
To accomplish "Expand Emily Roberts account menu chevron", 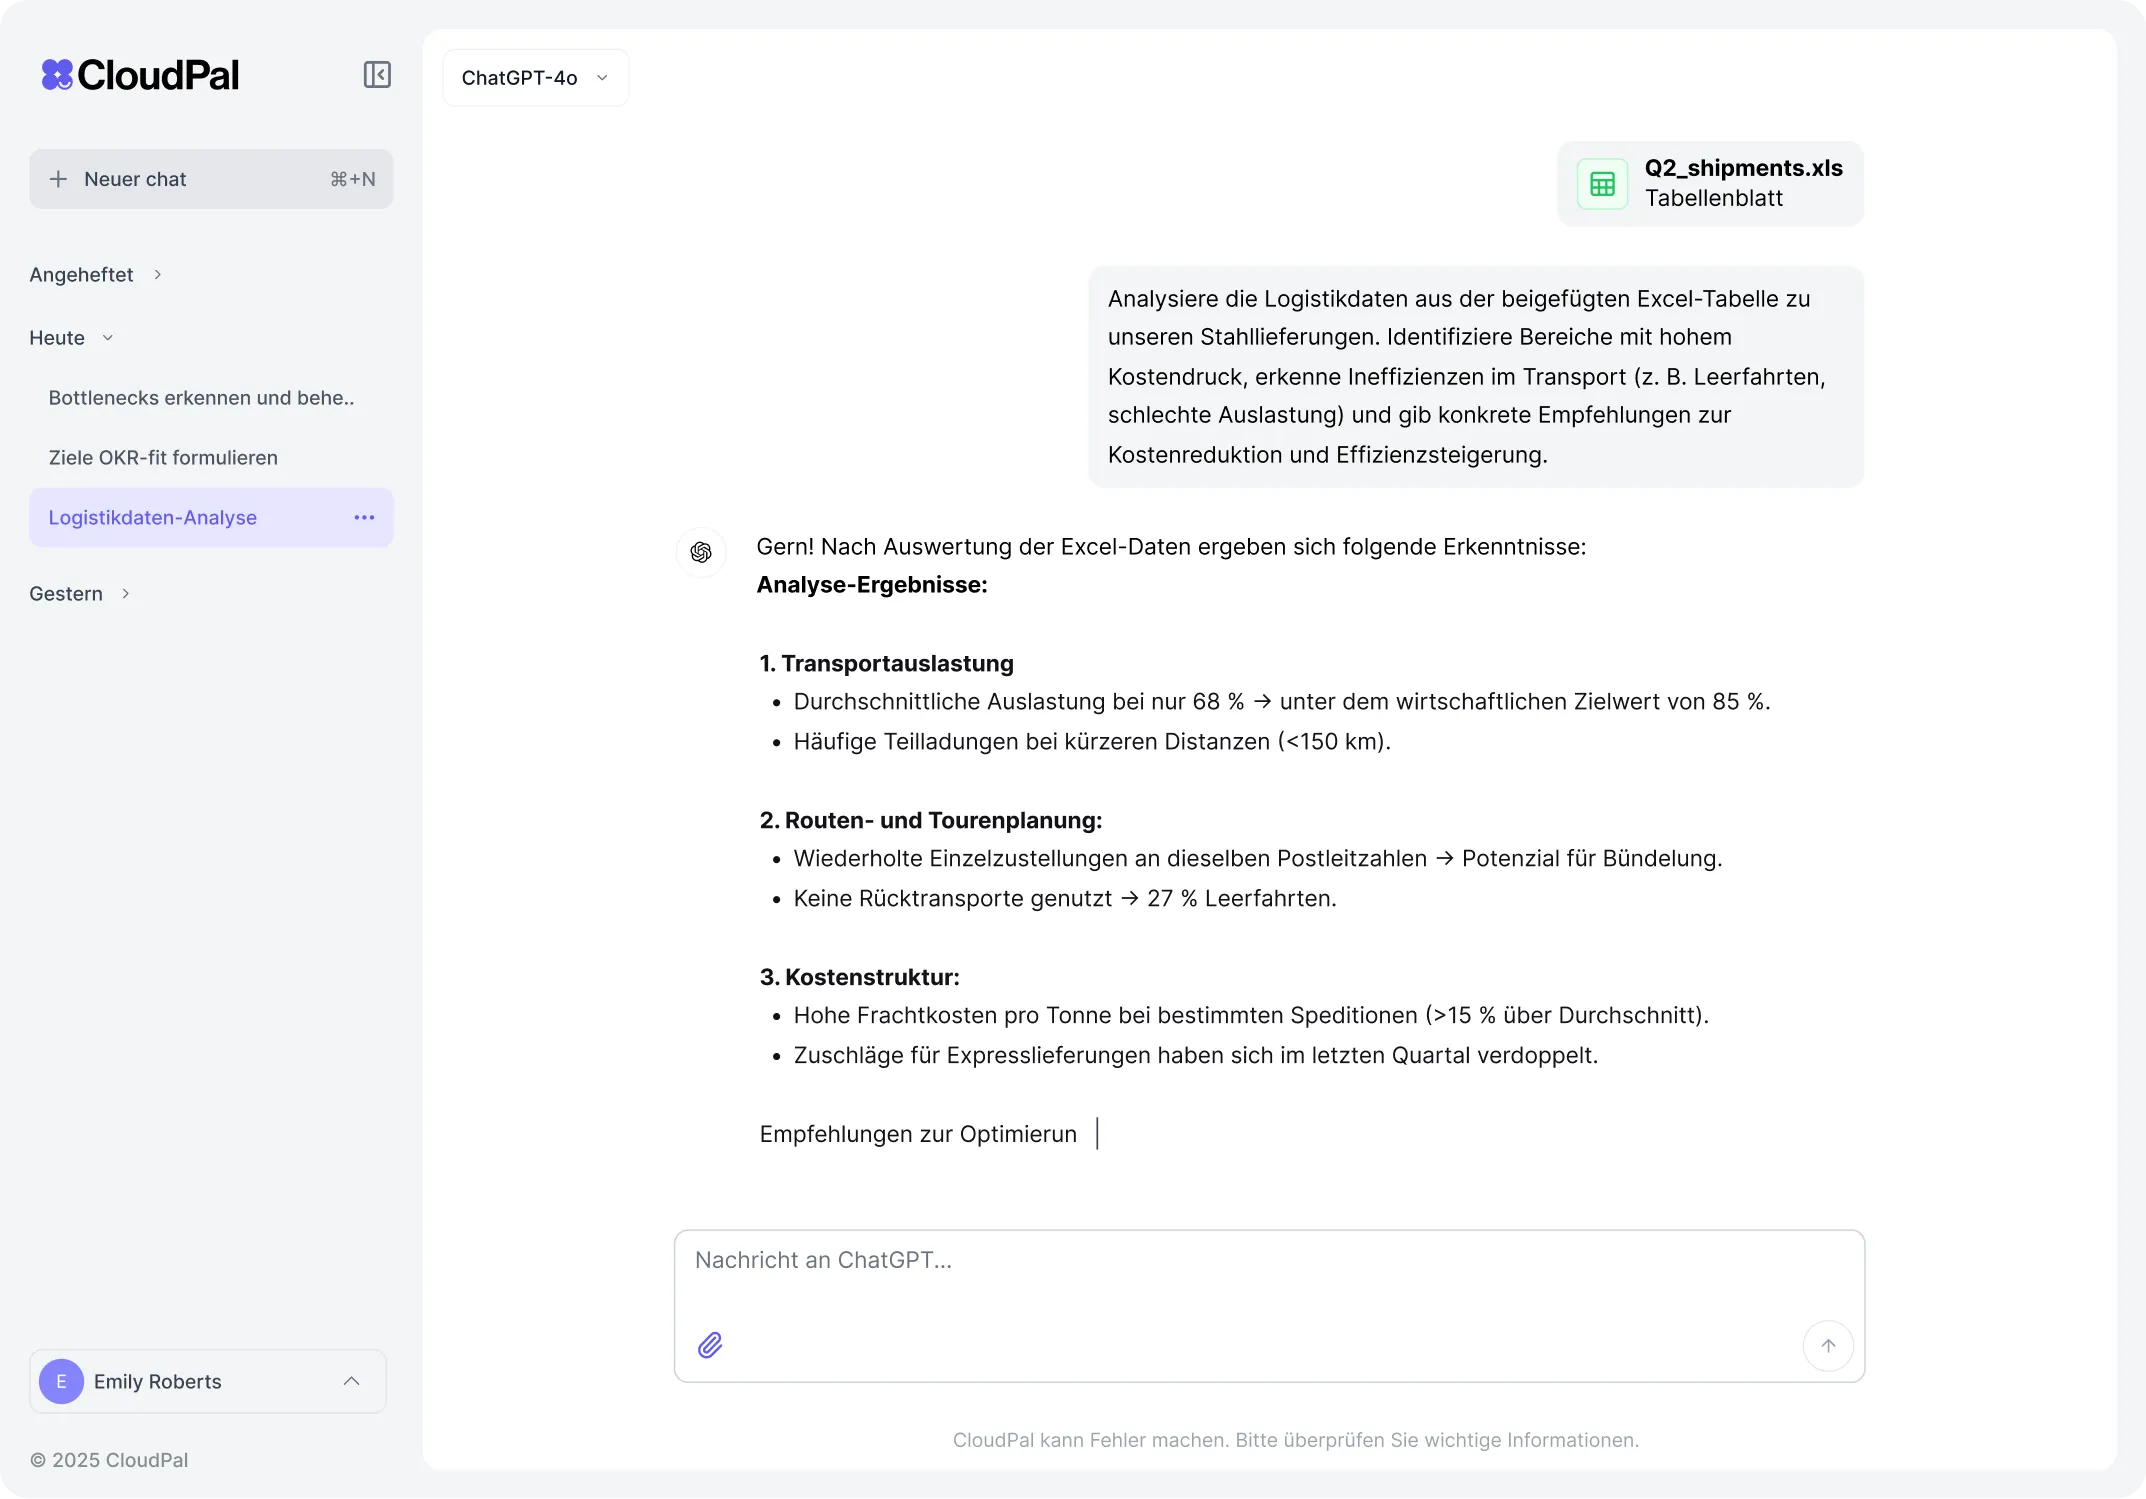I will pyautogui.click(x=351, y=1381).
